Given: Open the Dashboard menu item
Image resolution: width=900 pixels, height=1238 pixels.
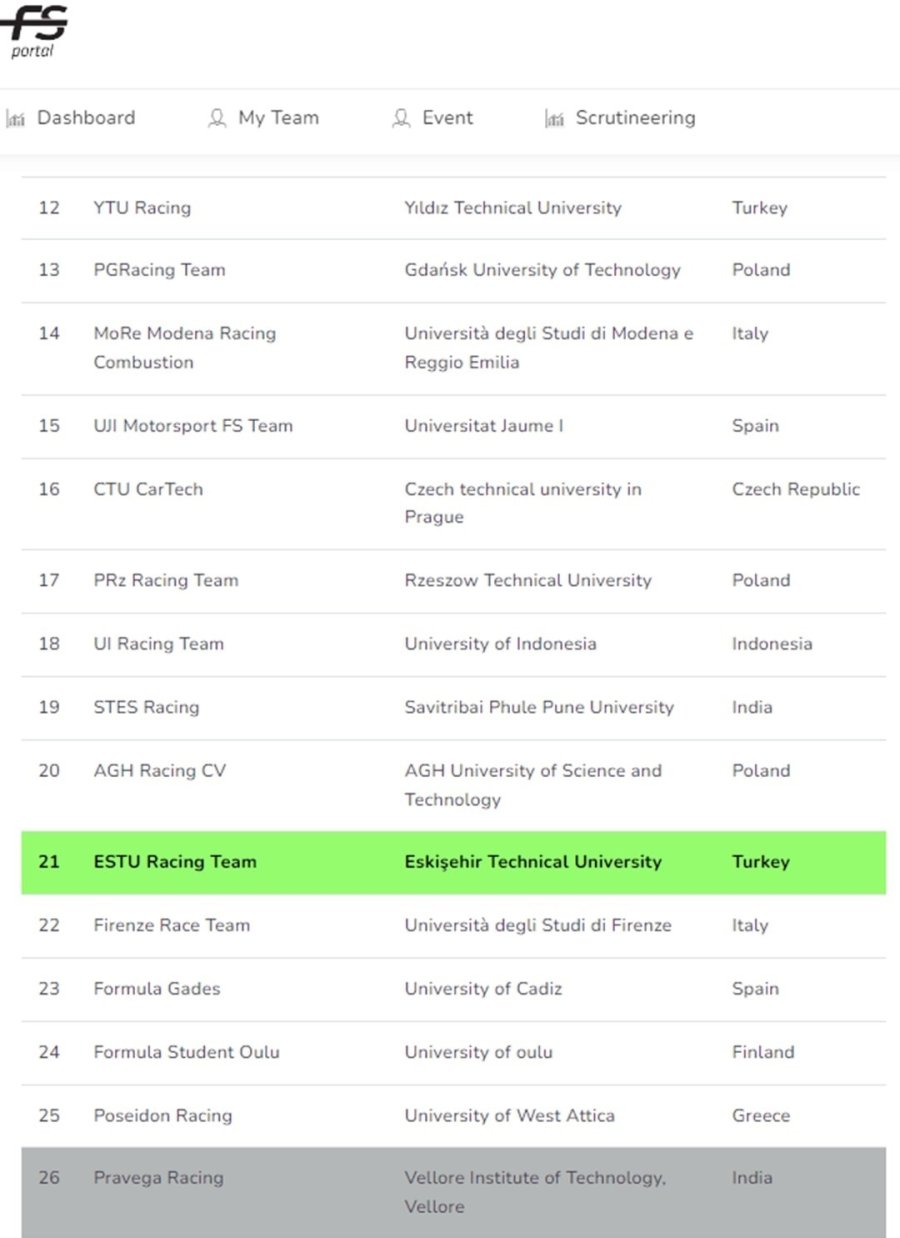Looking at the screenshot, I should click(85, 118).
